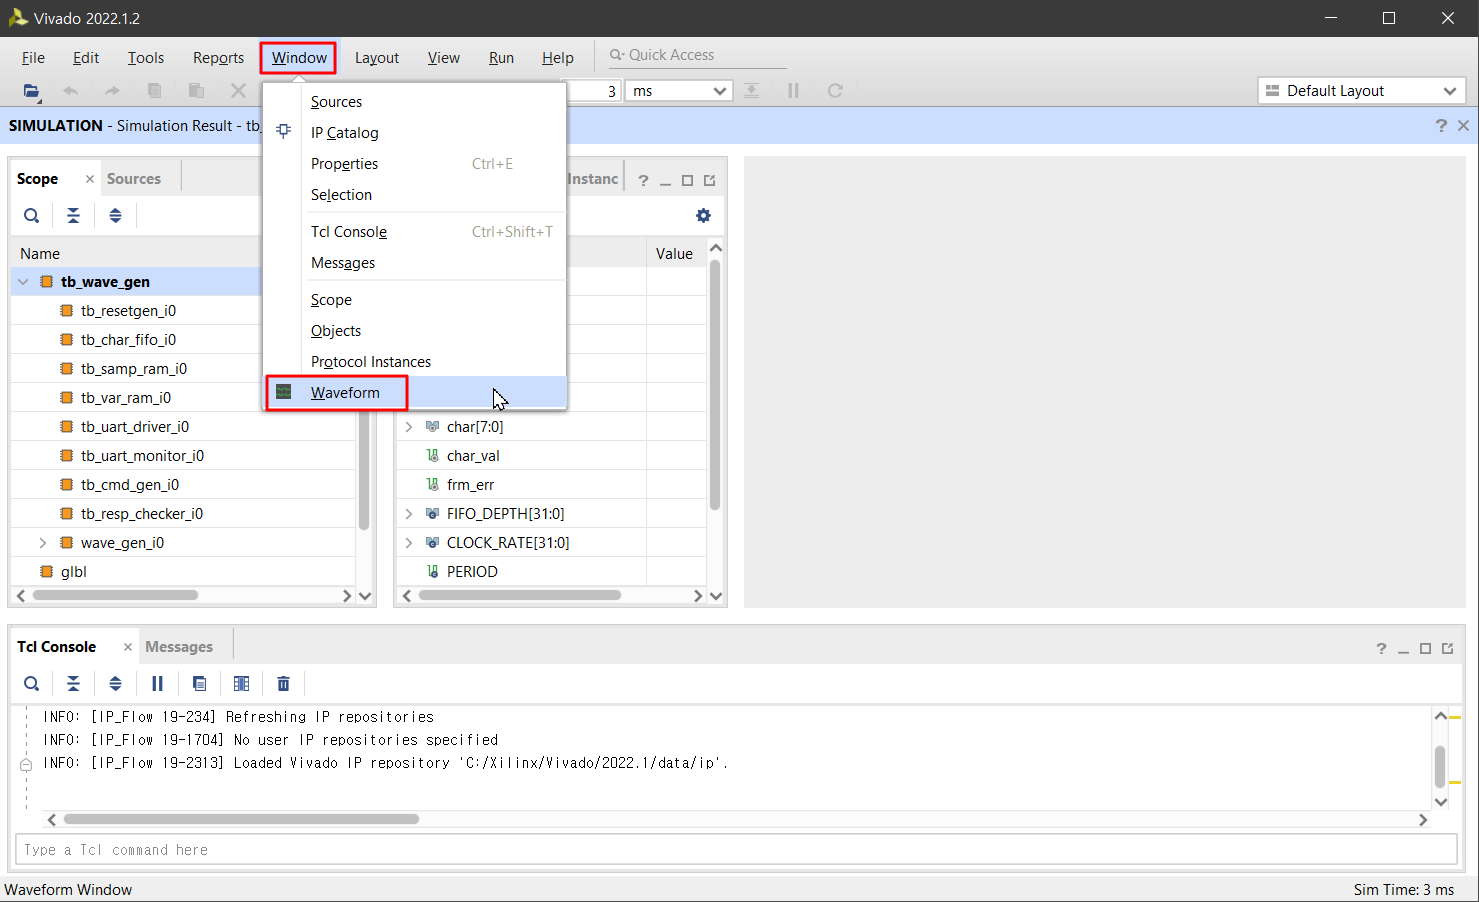Click Expand All in Scope panel

click(x=115, y=216)
